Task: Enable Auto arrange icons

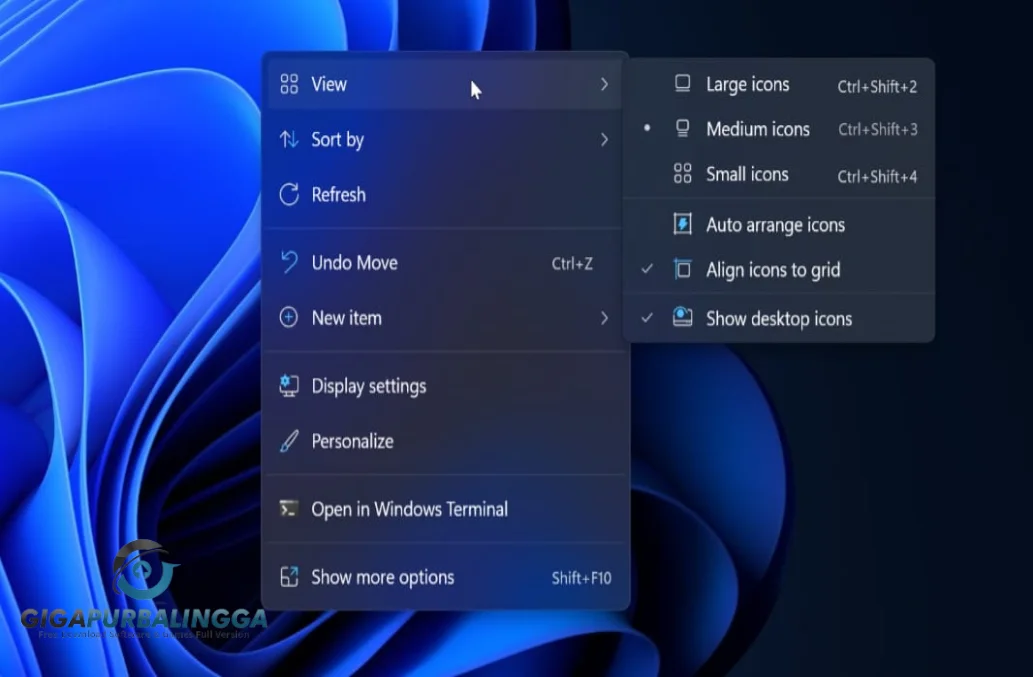Action: point(779,225)
